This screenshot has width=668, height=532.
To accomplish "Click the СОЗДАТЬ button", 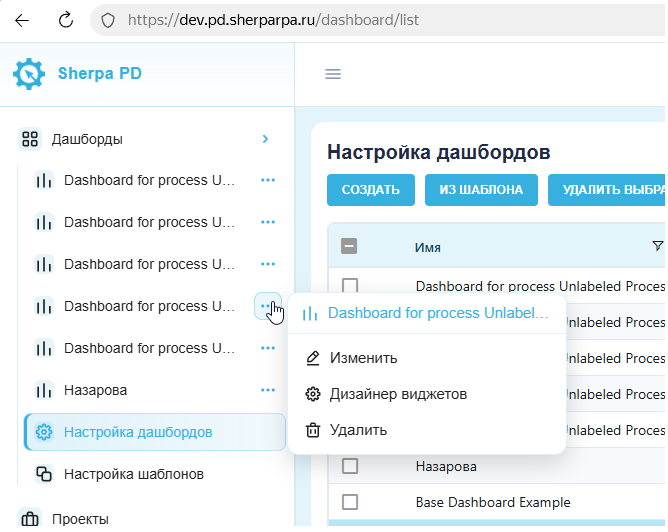I will point(371,190).
